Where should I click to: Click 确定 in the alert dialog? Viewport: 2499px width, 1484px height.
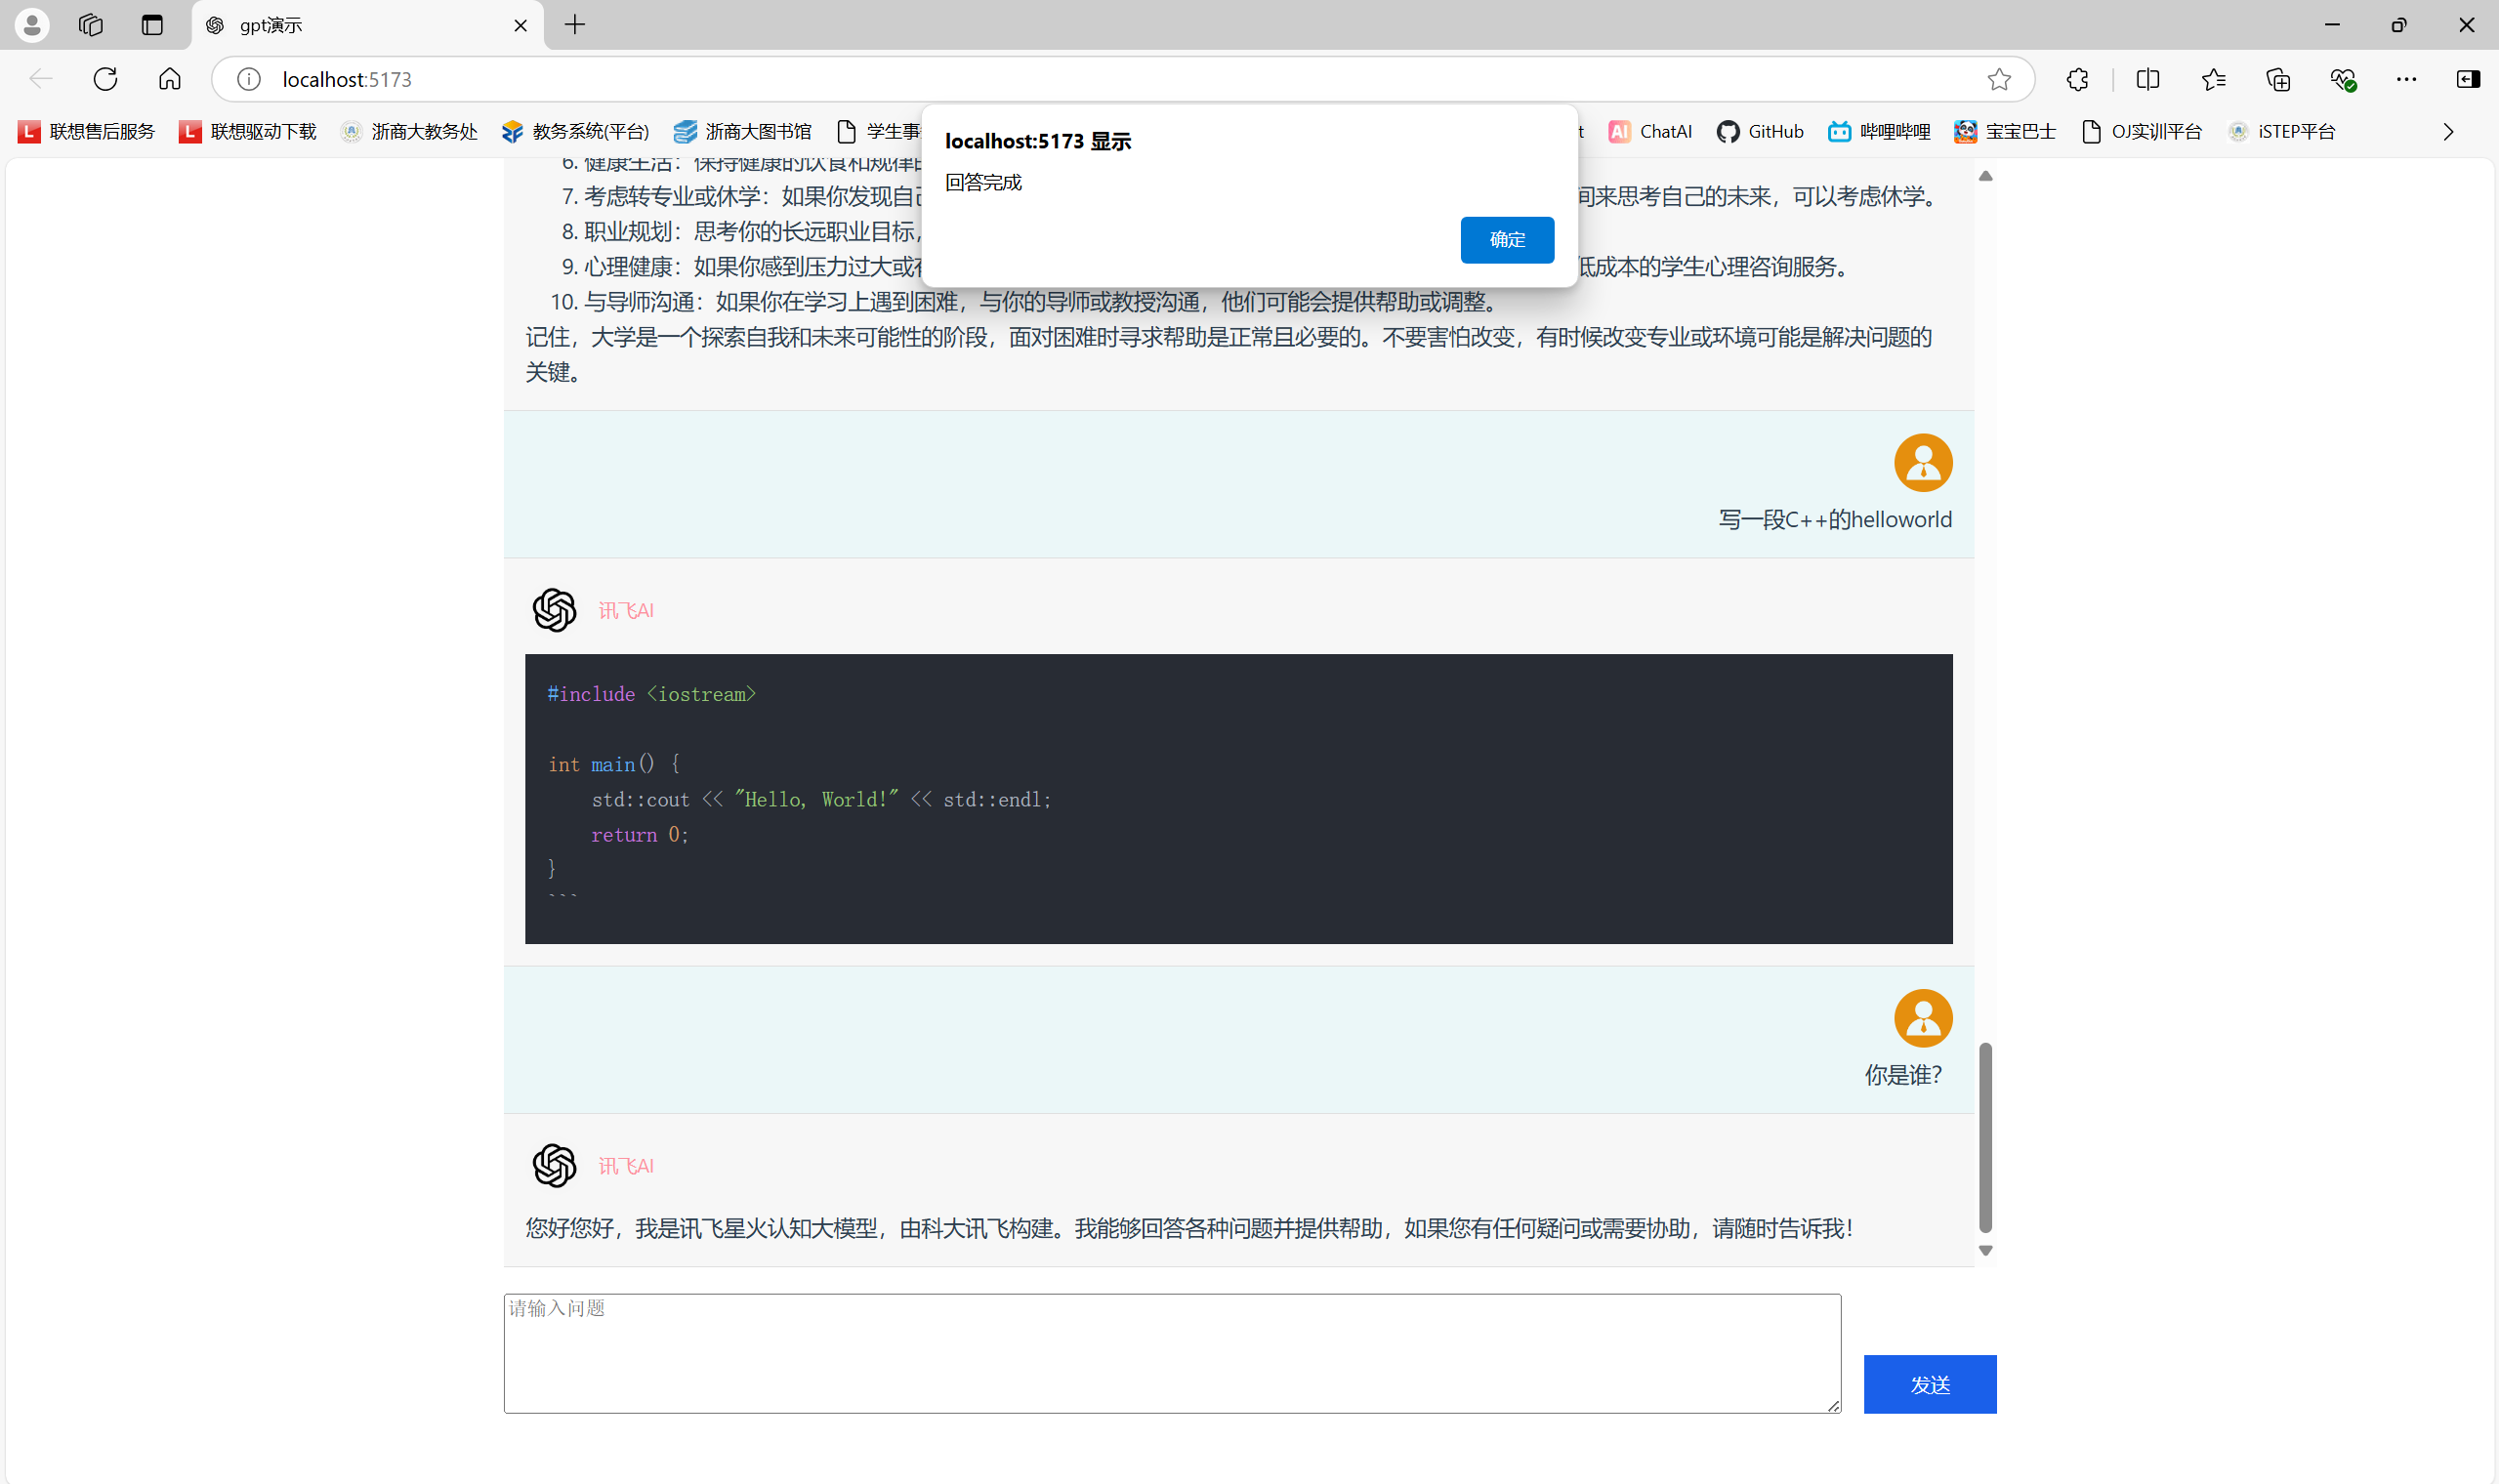point(1506,240)
